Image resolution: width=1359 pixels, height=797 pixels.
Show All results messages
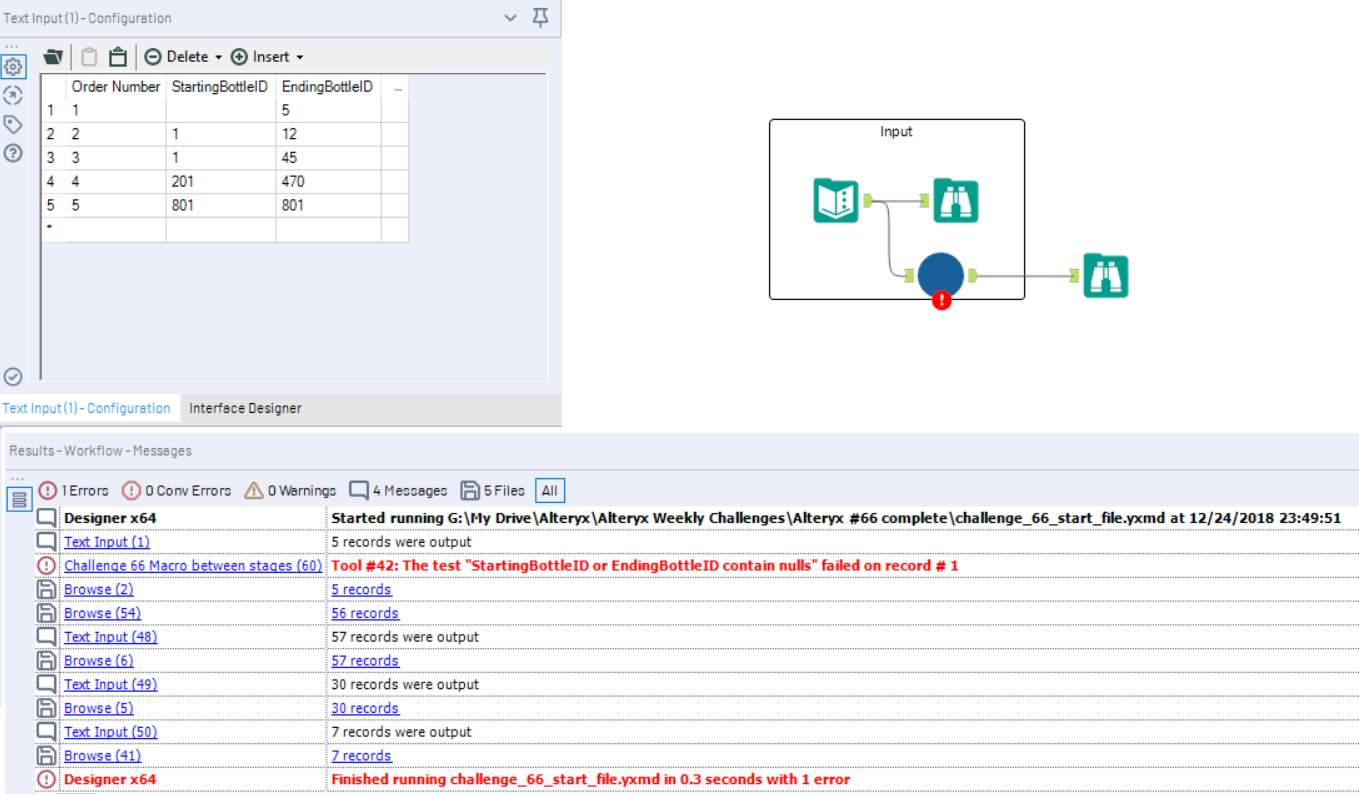click(549, 491)
